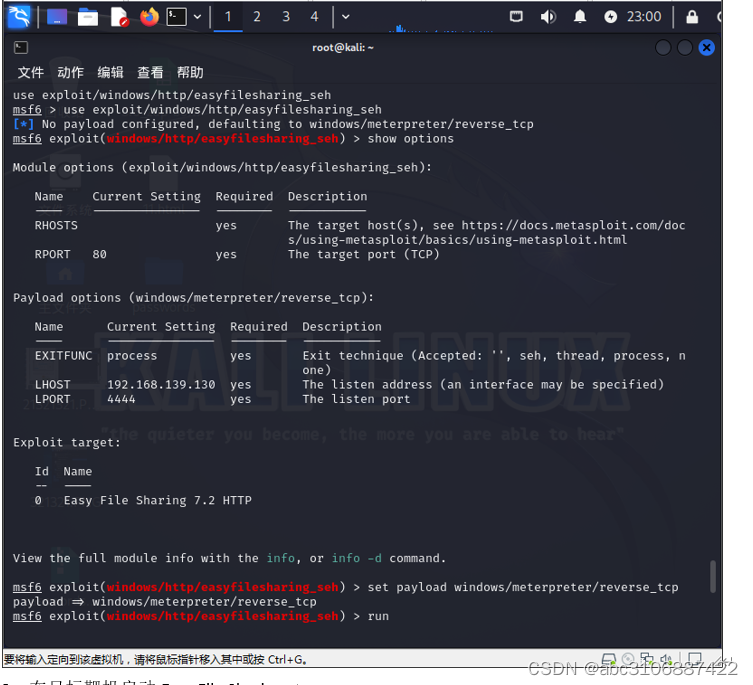Image resolution: width=753 pixels, height=685 pixels.
Task: Click the RPORT value 80
Action: tap(99, 255)
